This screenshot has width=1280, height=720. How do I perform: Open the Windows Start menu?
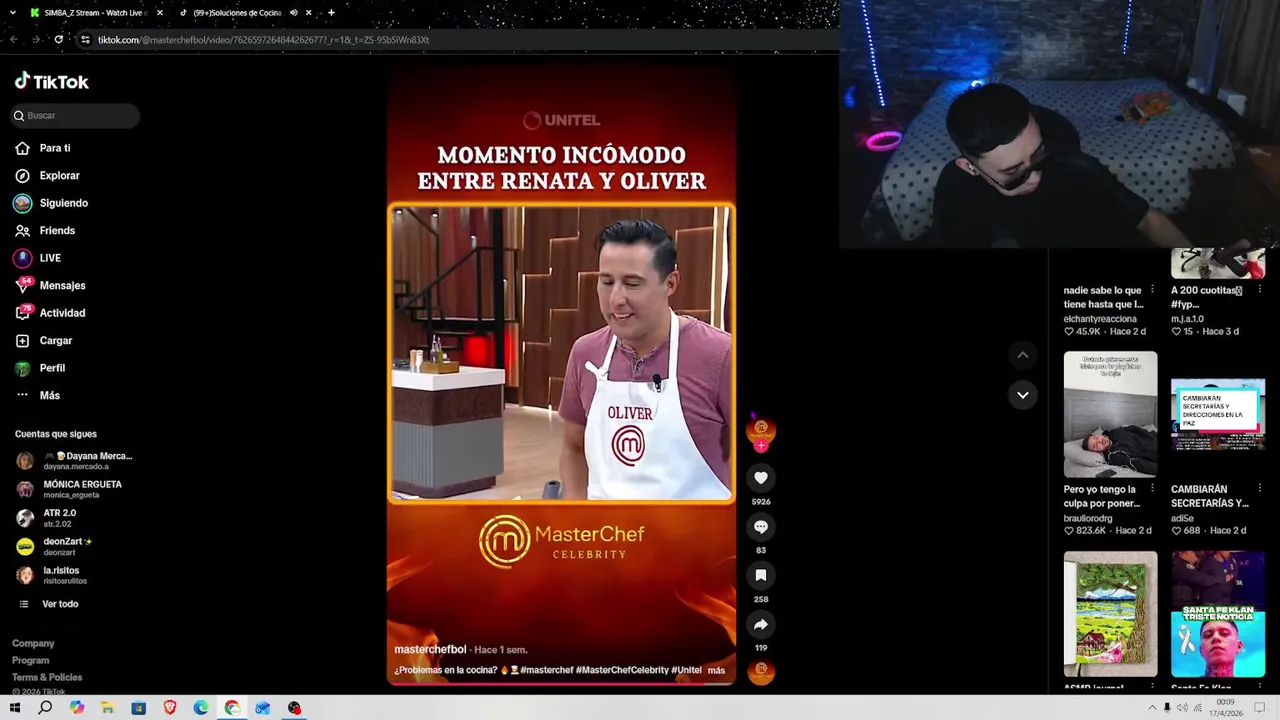click(15, 708)
